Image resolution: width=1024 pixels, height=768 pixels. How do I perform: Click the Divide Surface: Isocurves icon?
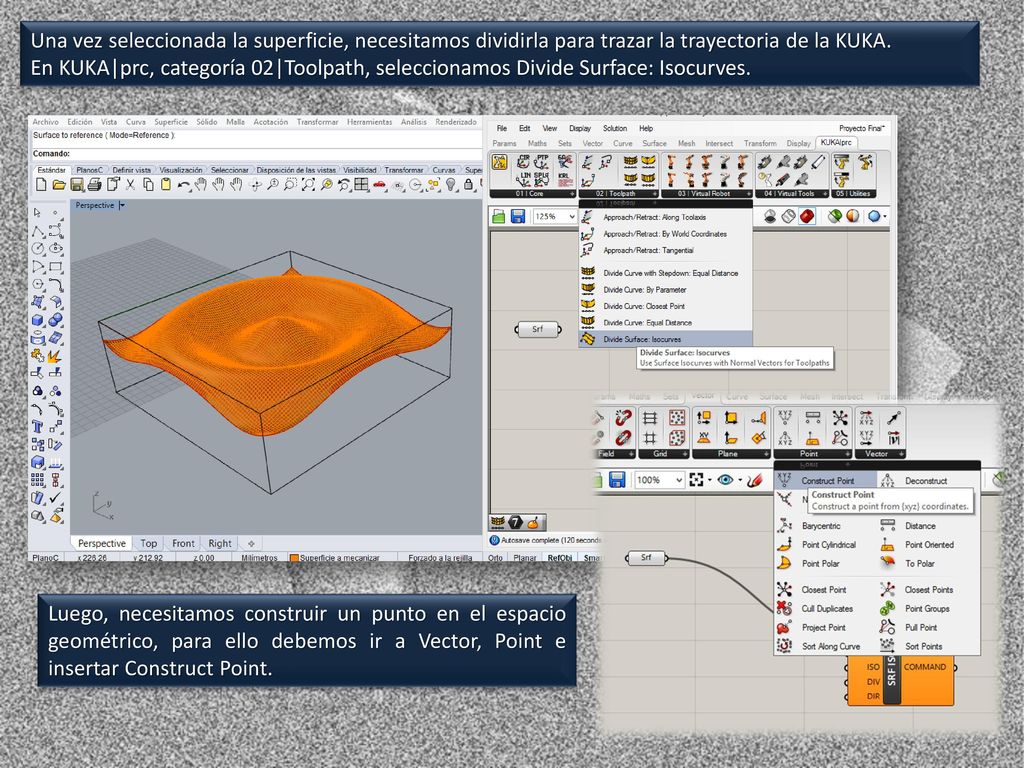pos(588,339)
